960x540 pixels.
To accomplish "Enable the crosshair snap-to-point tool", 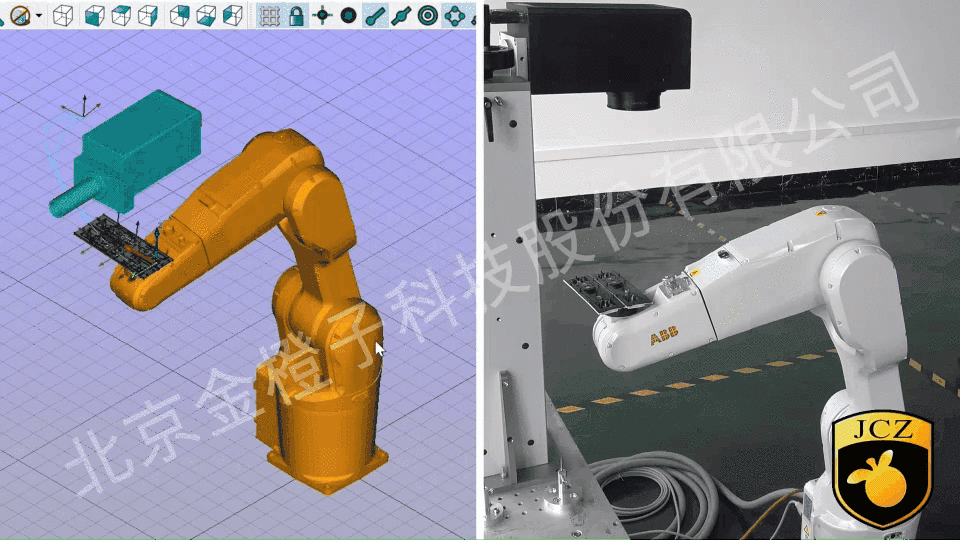I will pos(322,15).
